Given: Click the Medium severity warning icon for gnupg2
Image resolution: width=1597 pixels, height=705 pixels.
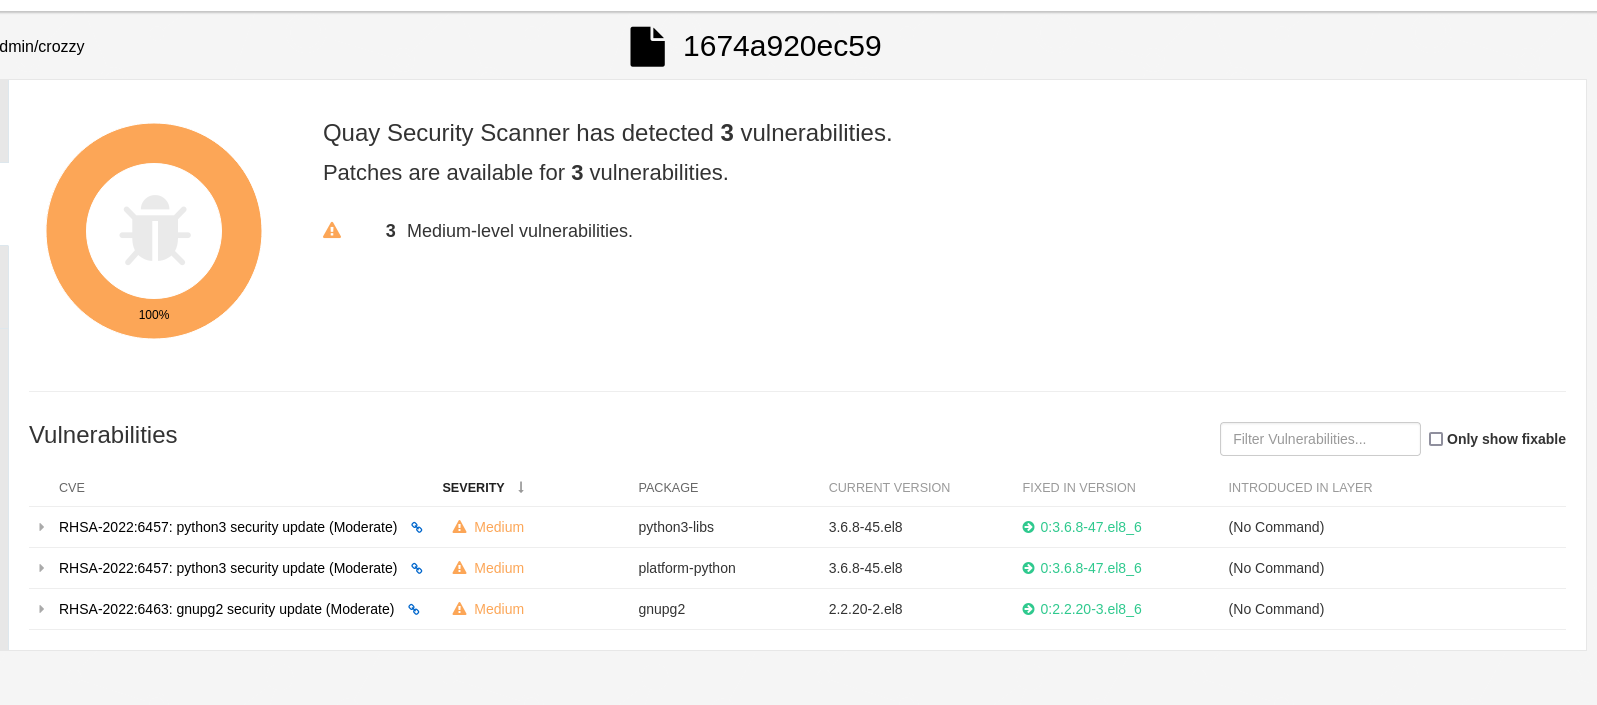Looking at the screenshot, I should (x=459, y=609).
